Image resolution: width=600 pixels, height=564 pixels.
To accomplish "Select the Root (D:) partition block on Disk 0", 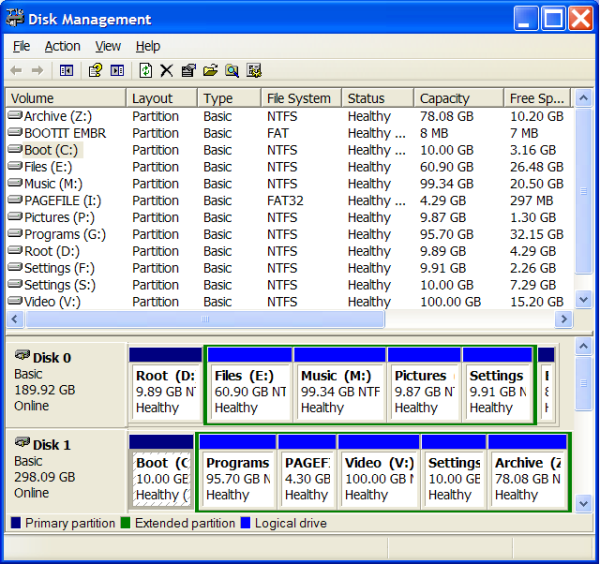I will tap(165, 385).
